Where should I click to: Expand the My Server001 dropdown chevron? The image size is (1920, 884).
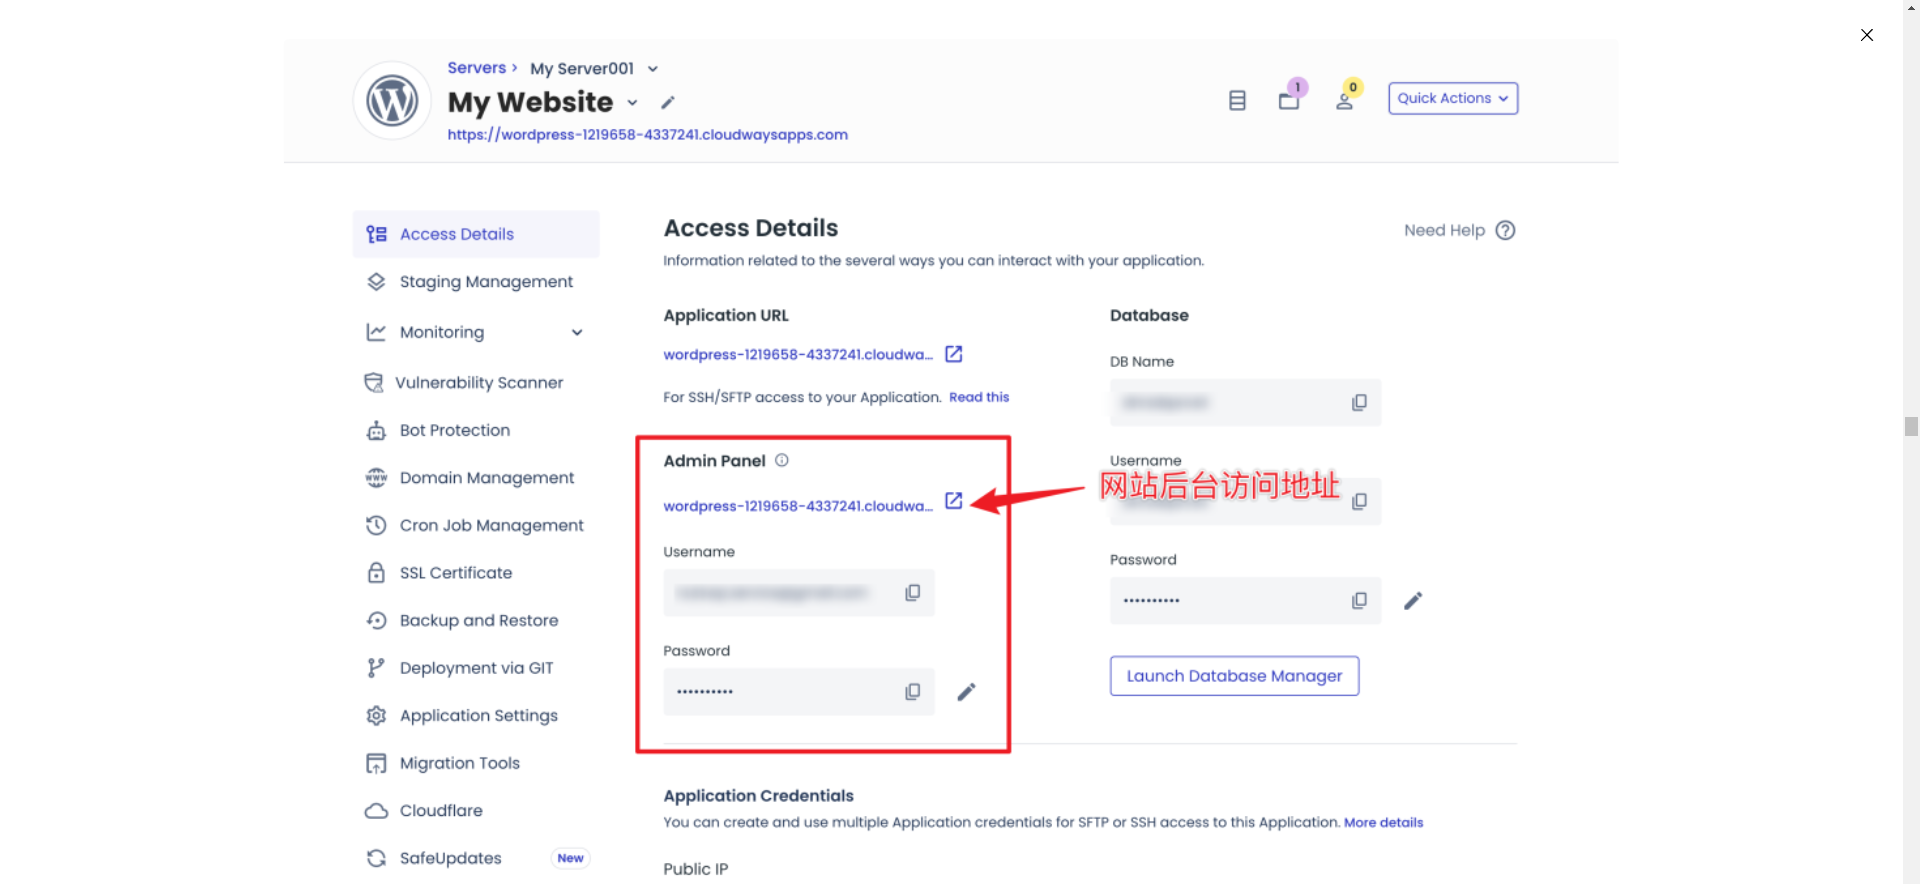[x=653, y=69]
